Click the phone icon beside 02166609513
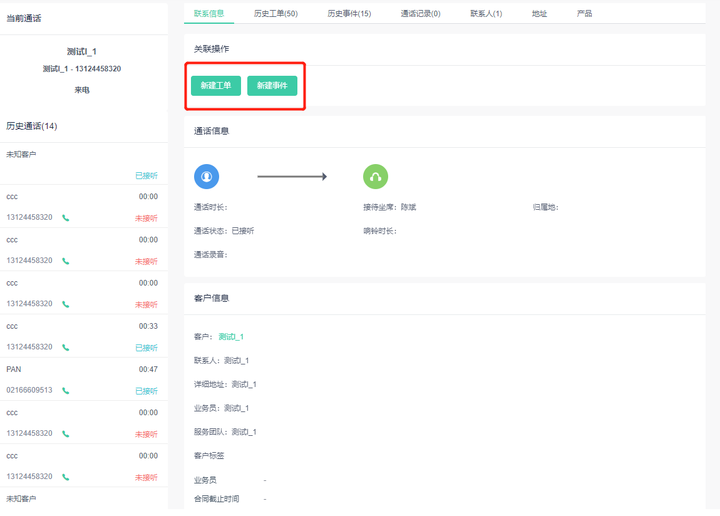 [x=66, y=391]
